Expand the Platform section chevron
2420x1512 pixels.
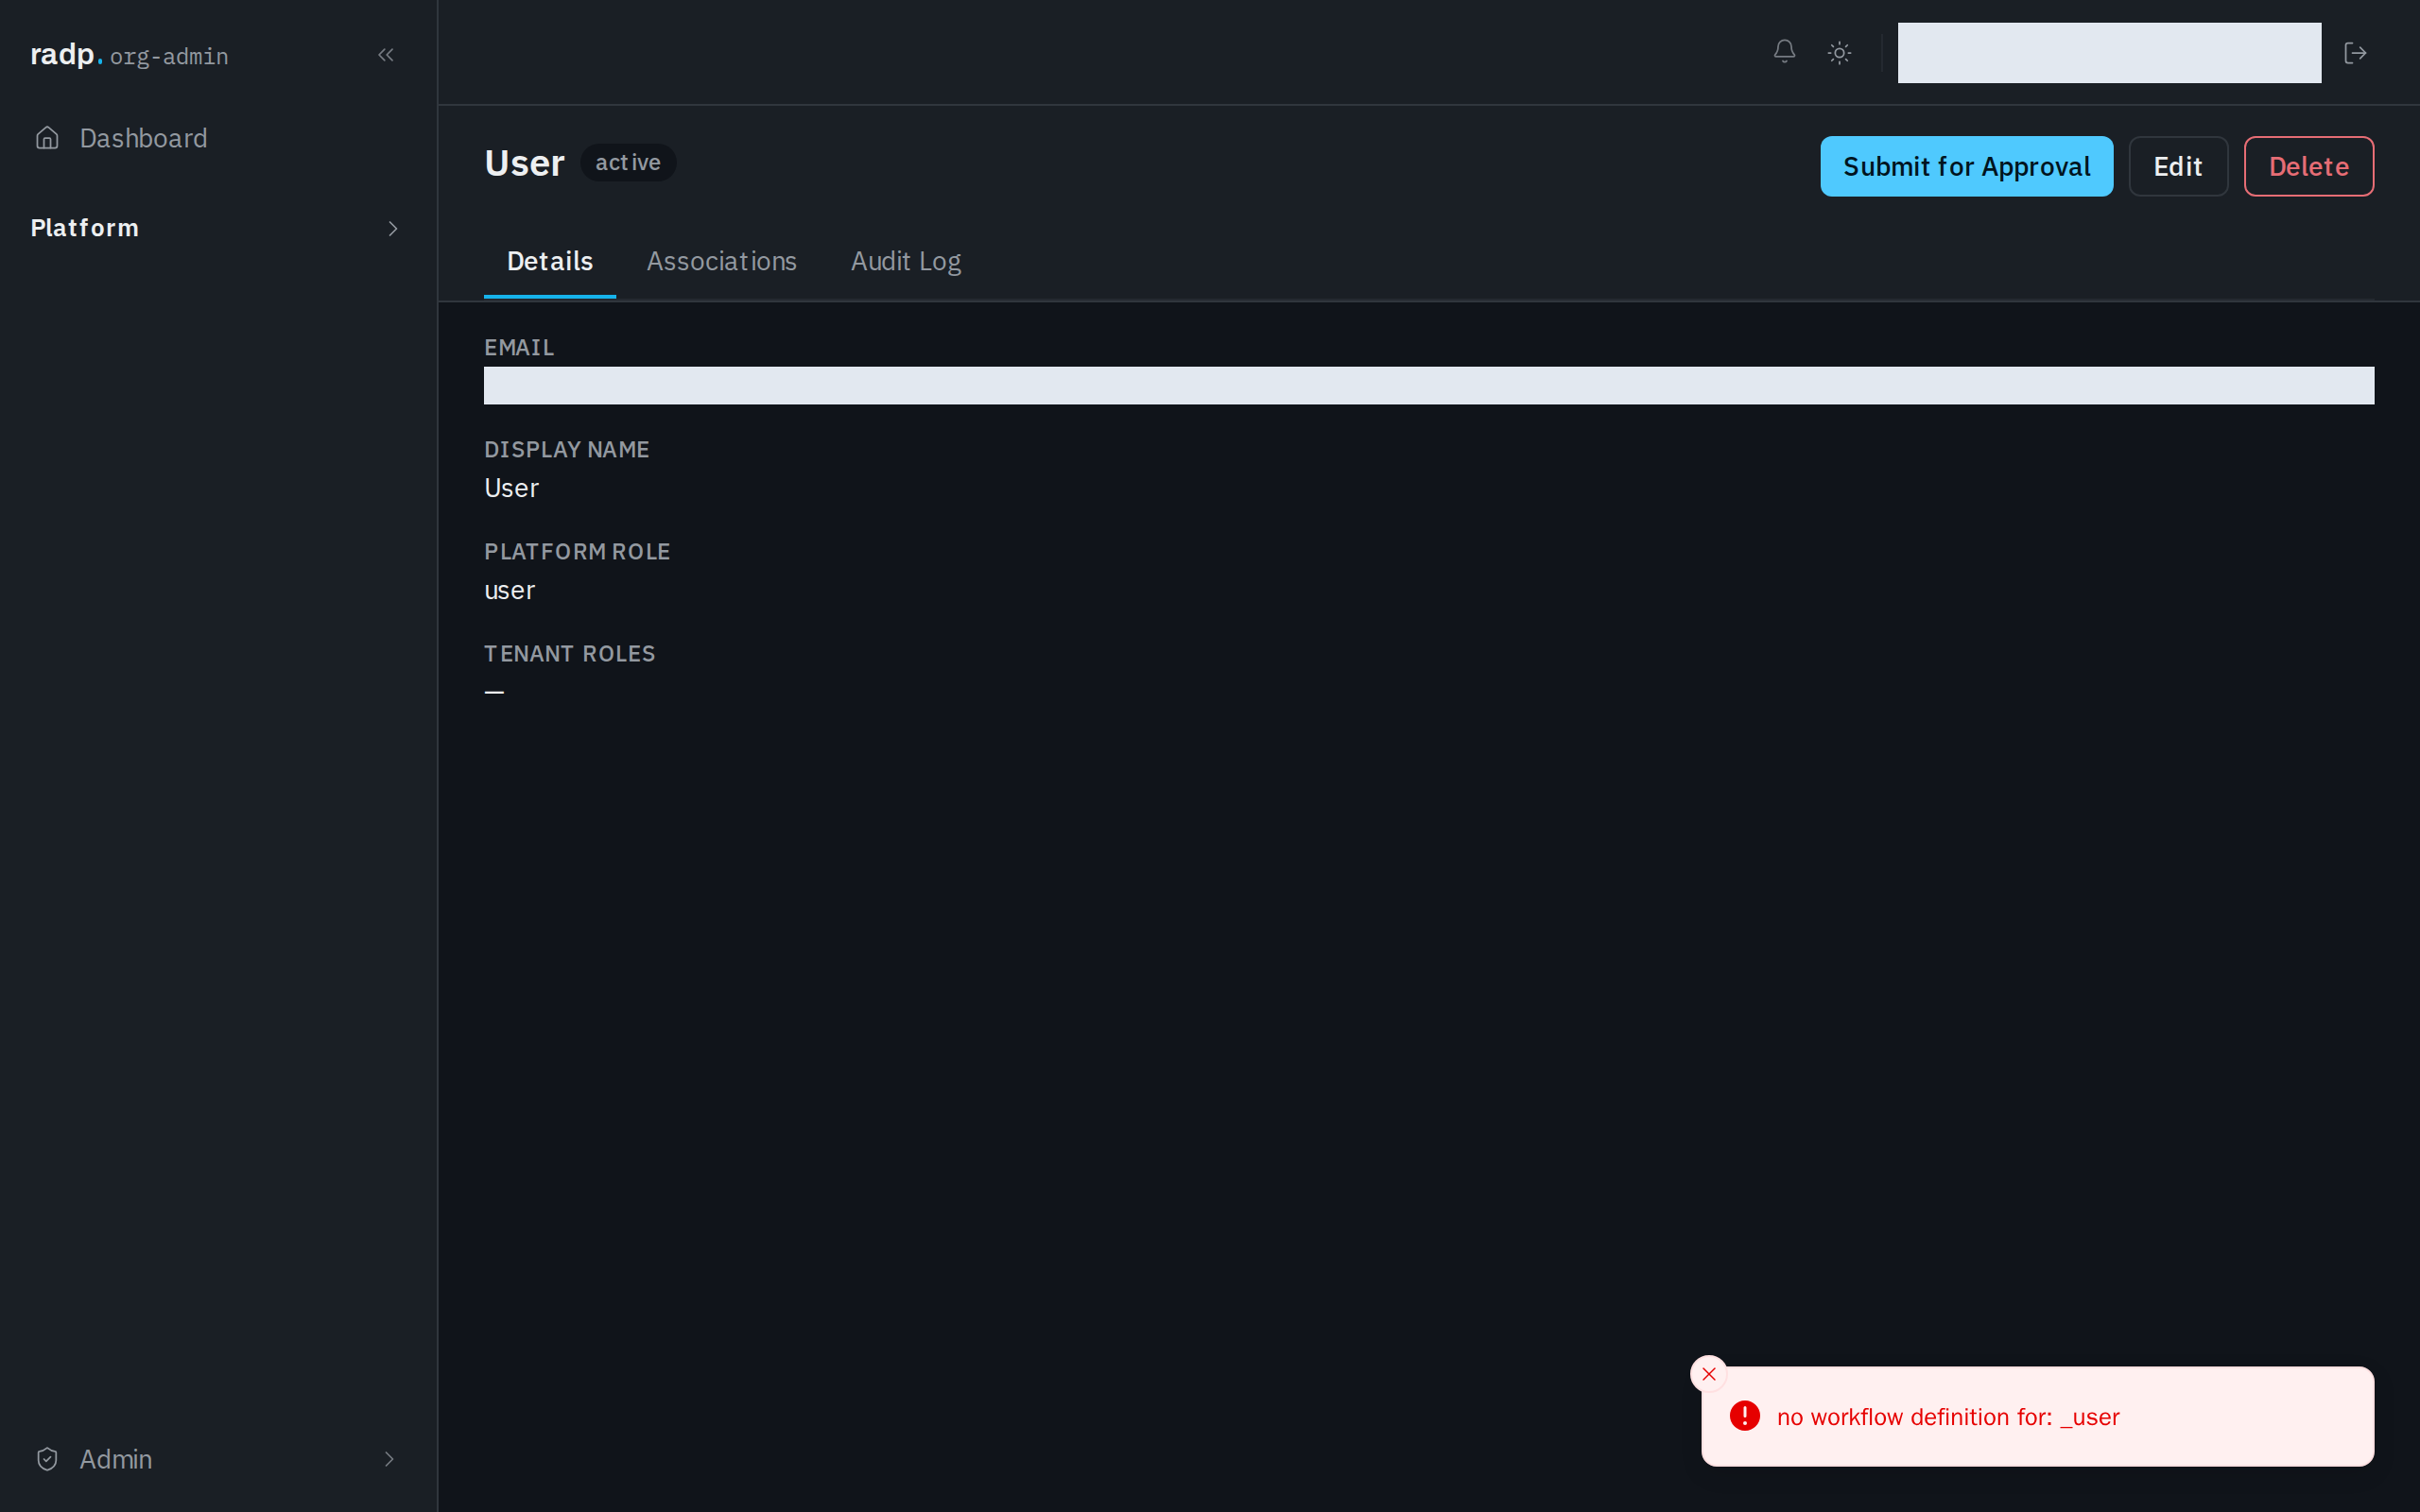tap(392, 229)
